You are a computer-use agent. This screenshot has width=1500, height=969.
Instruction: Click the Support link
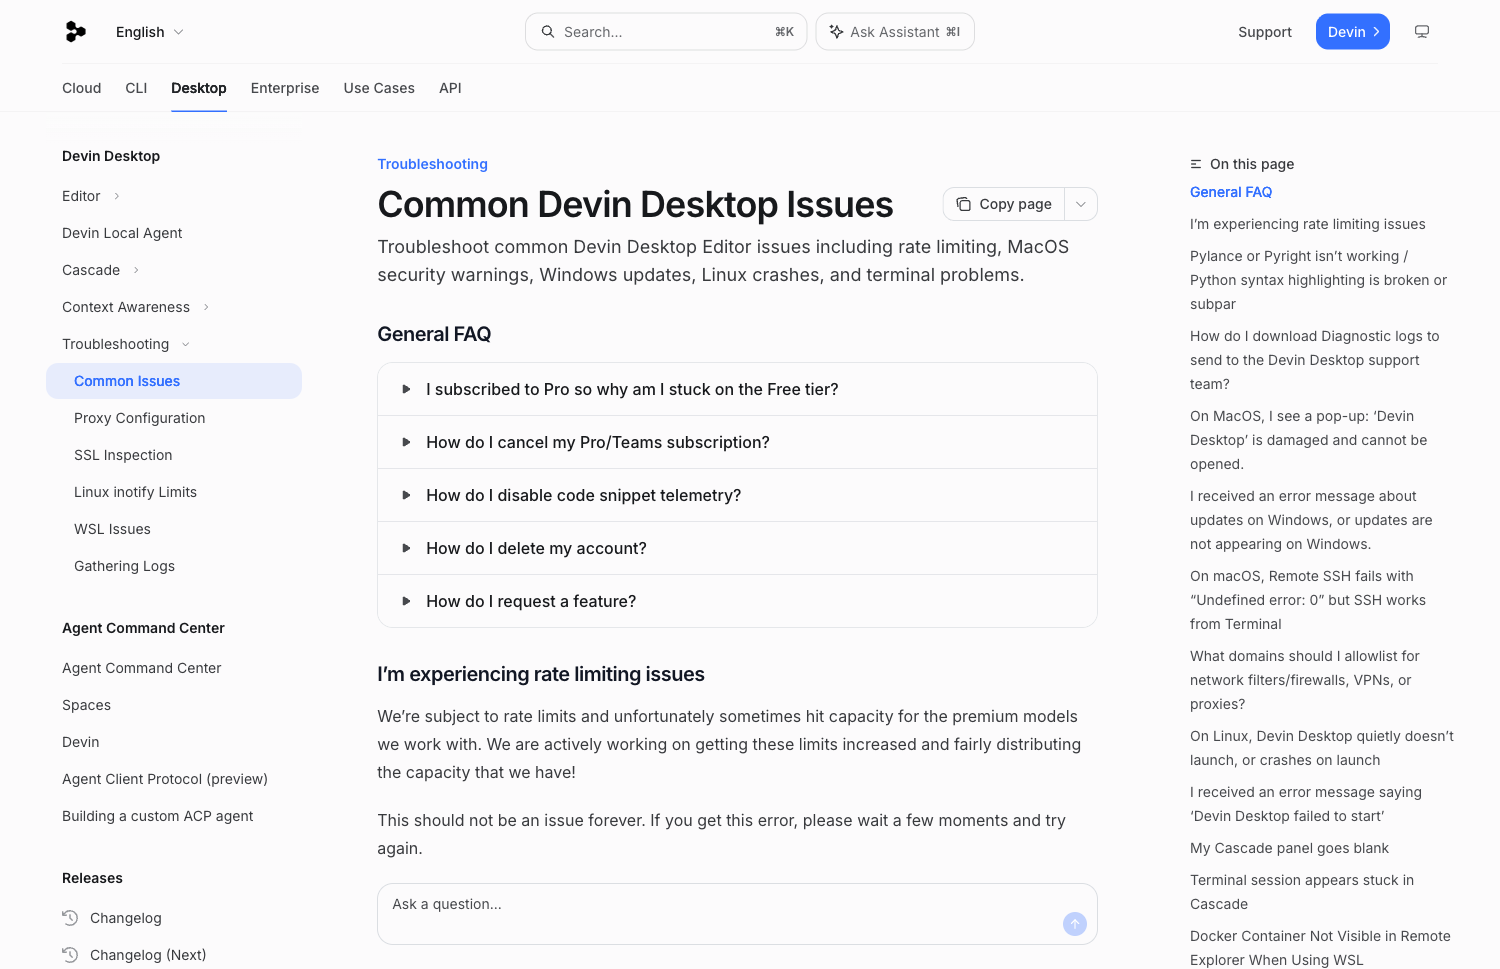pos(1265,32)
